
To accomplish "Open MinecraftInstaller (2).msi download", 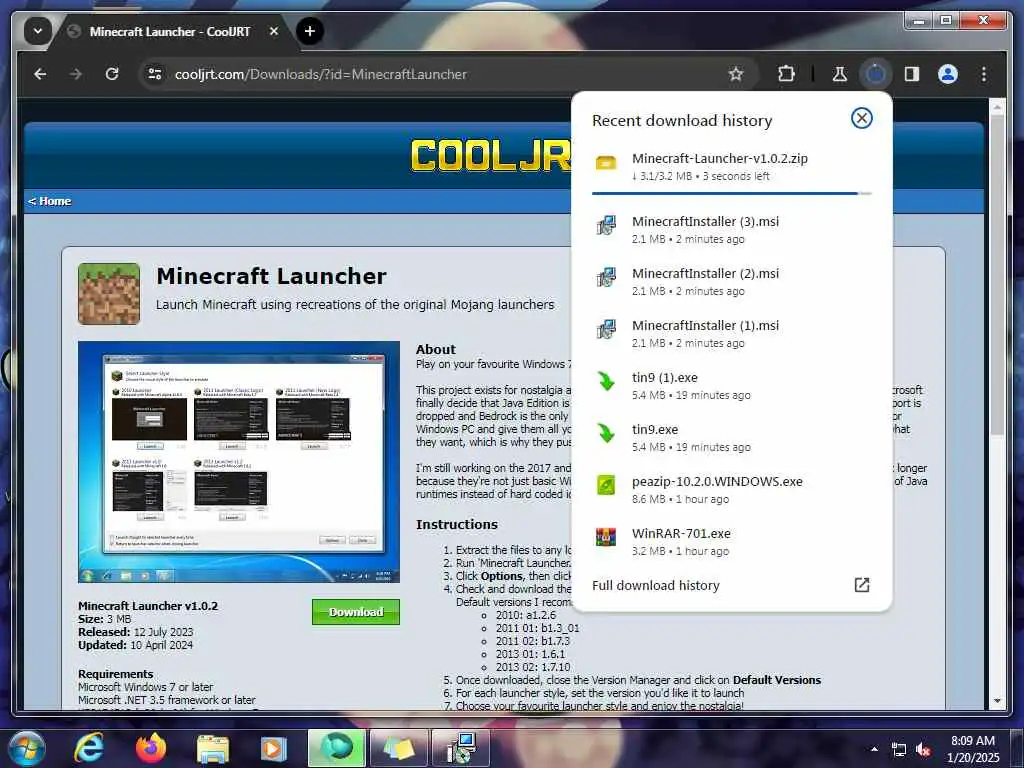I will 731,281.
